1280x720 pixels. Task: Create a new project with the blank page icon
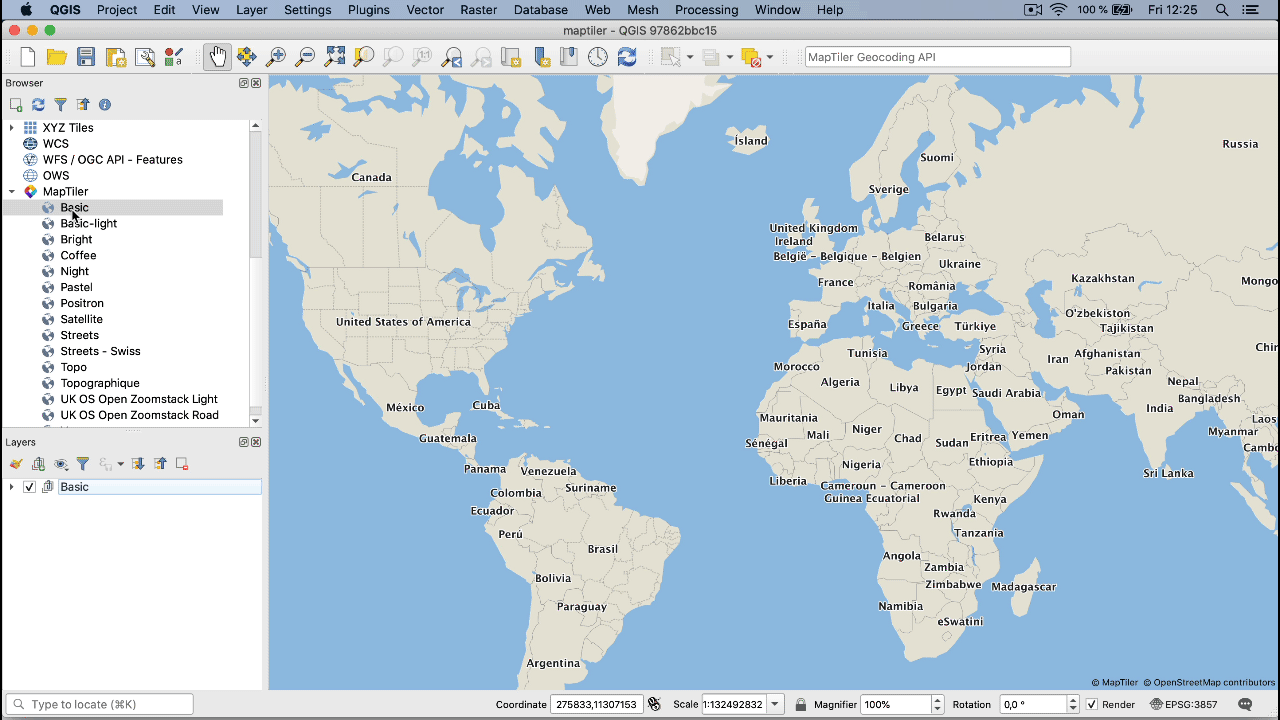(28, 57)
